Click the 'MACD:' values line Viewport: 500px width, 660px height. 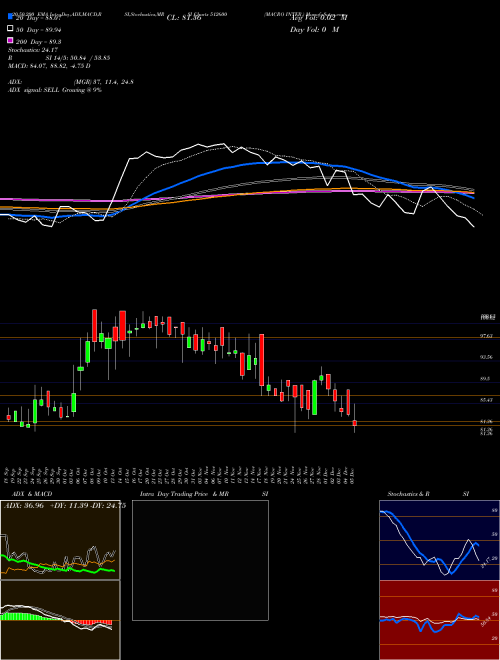coord(49,66)
